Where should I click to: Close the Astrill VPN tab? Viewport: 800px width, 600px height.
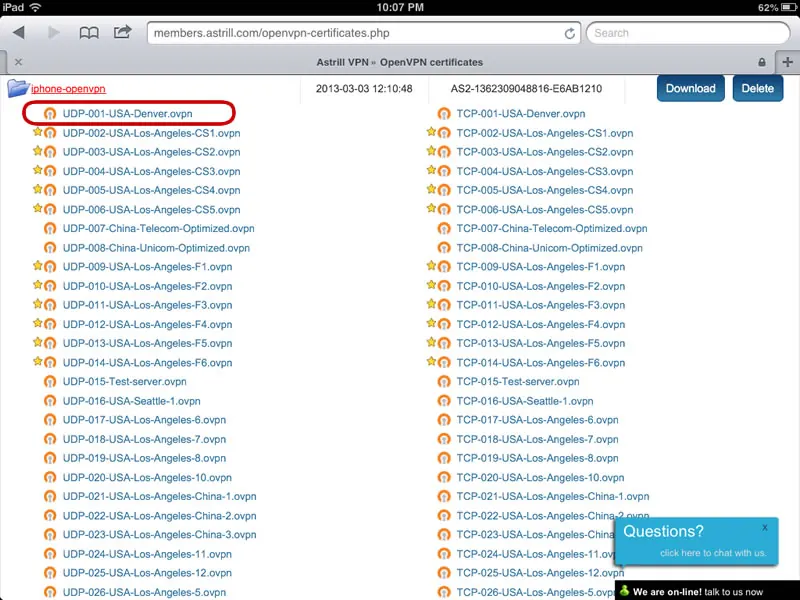point(18,62)
